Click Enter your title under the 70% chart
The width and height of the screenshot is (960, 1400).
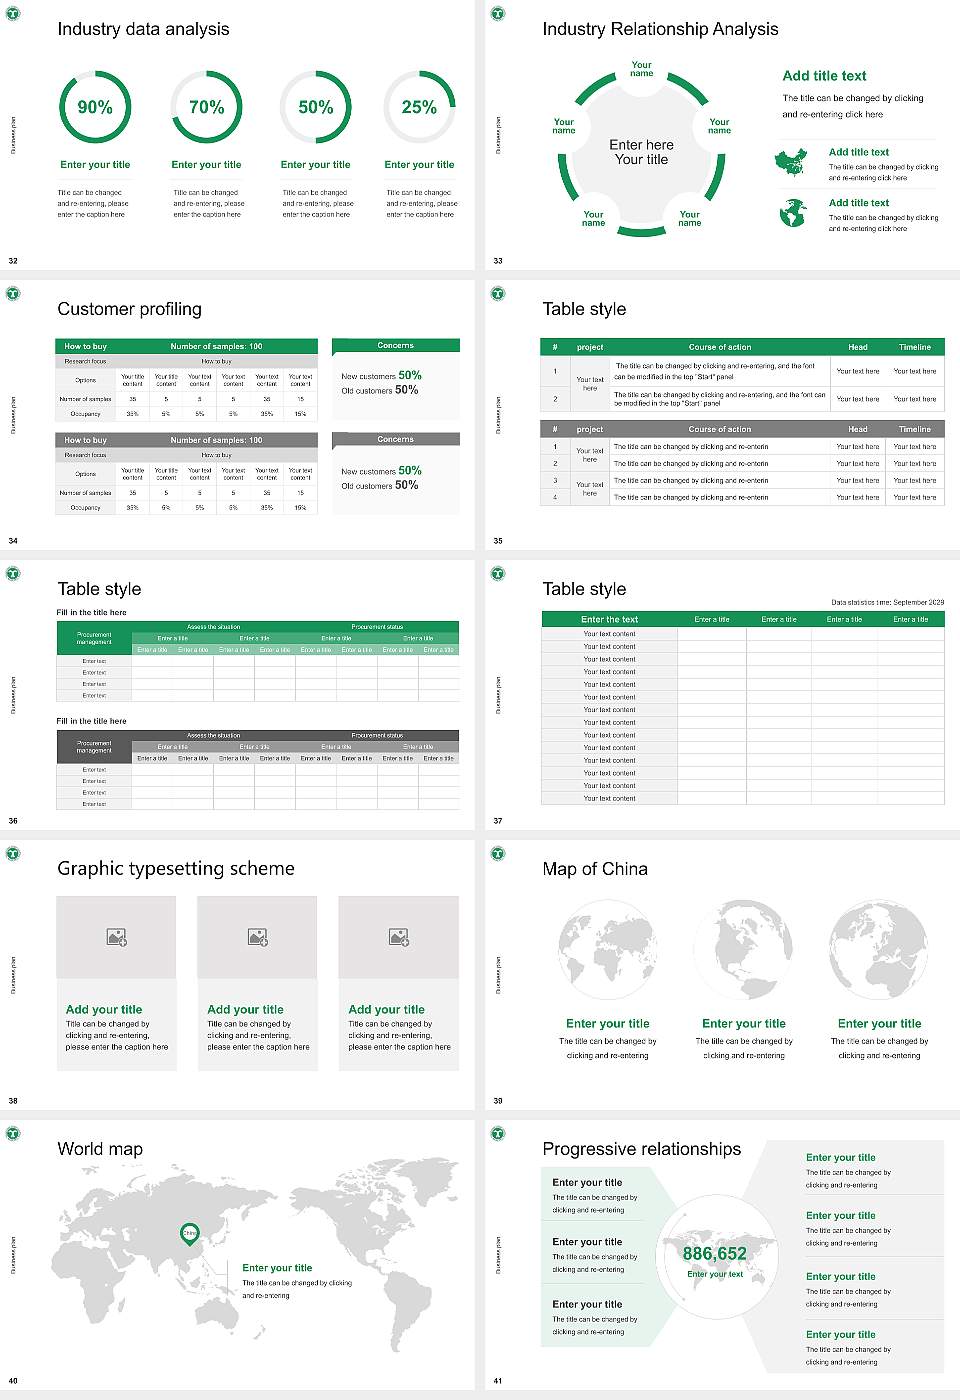(x=205, y=164)
